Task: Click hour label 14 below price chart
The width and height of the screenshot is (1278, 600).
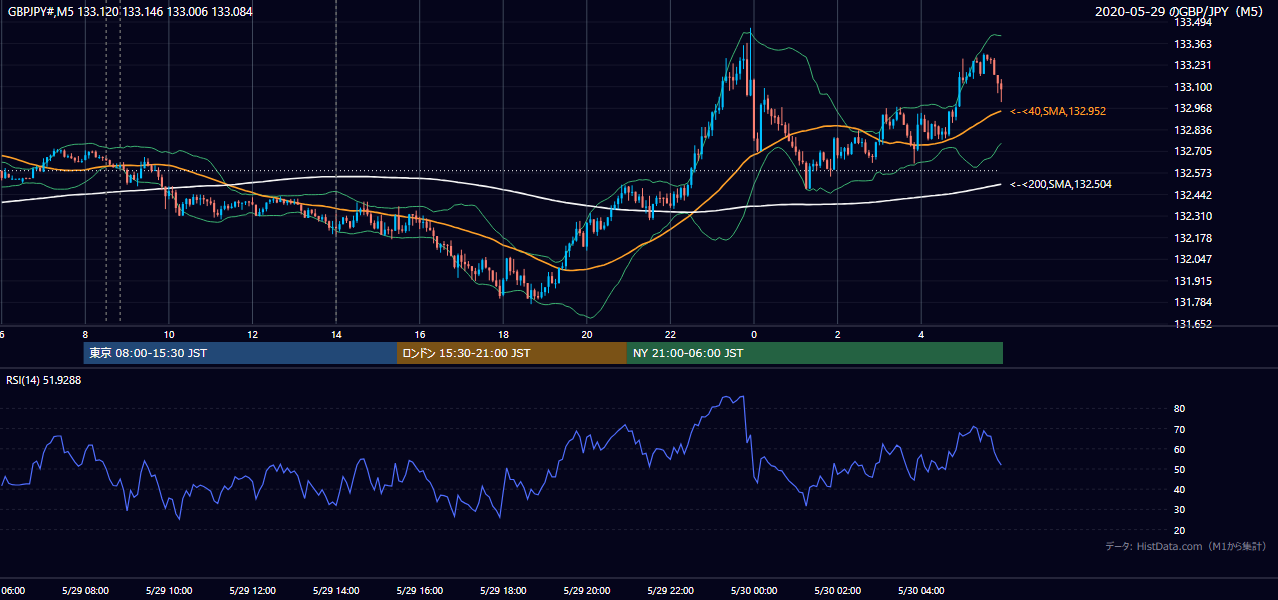Action: pos(336,335)
